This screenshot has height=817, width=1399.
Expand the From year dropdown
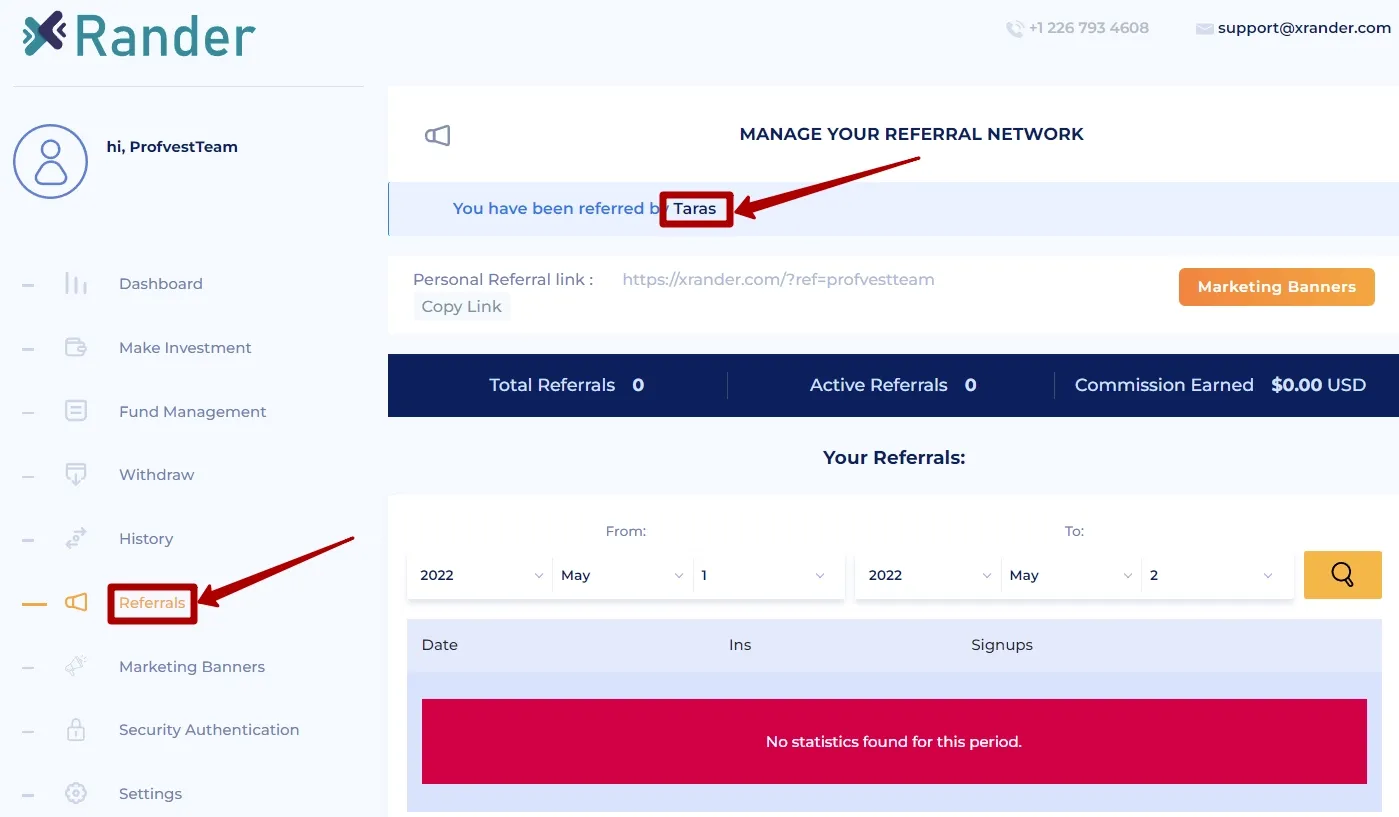click(480, 576)
